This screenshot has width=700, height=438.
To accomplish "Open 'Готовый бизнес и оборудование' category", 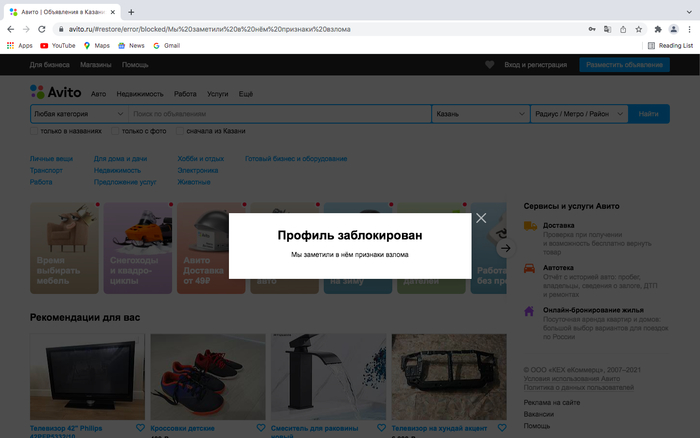I will (296, 159).
